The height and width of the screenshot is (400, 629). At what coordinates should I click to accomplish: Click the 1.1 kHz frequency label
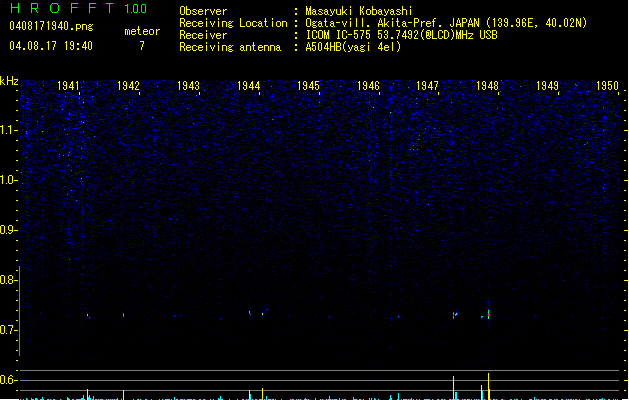[x=8, y=130]
